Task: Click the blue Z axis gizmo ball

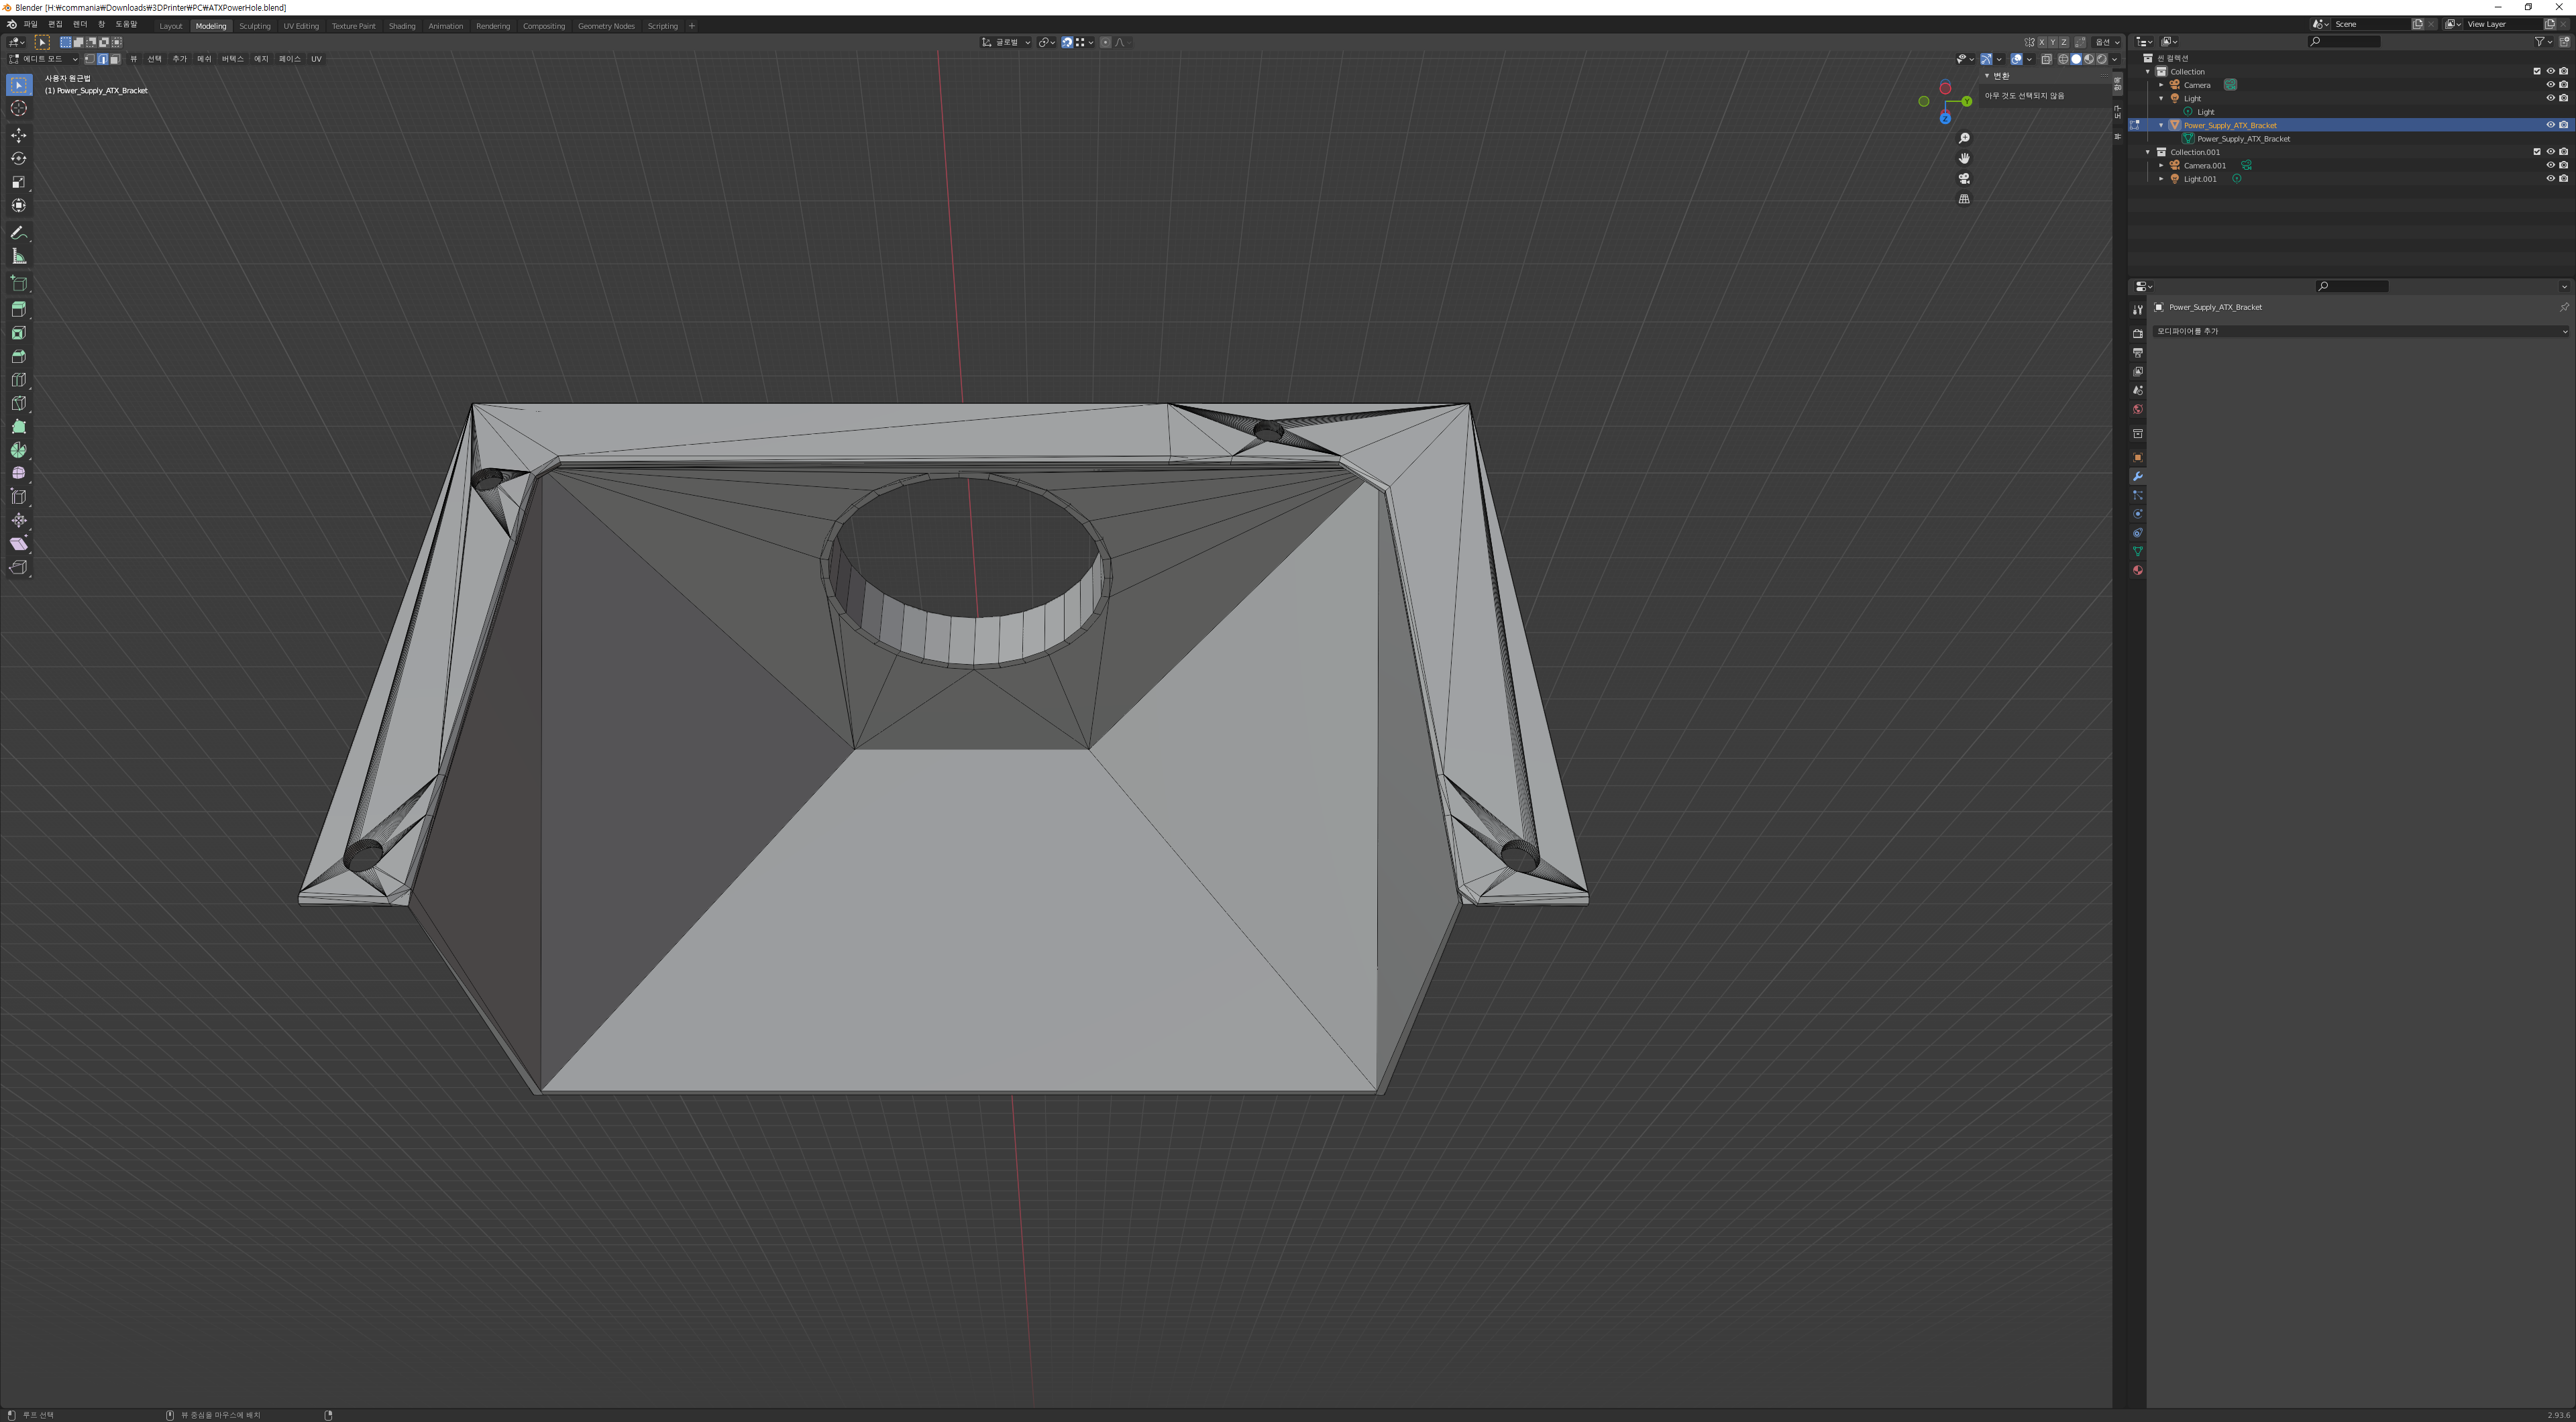Action: coord(1945,118)
